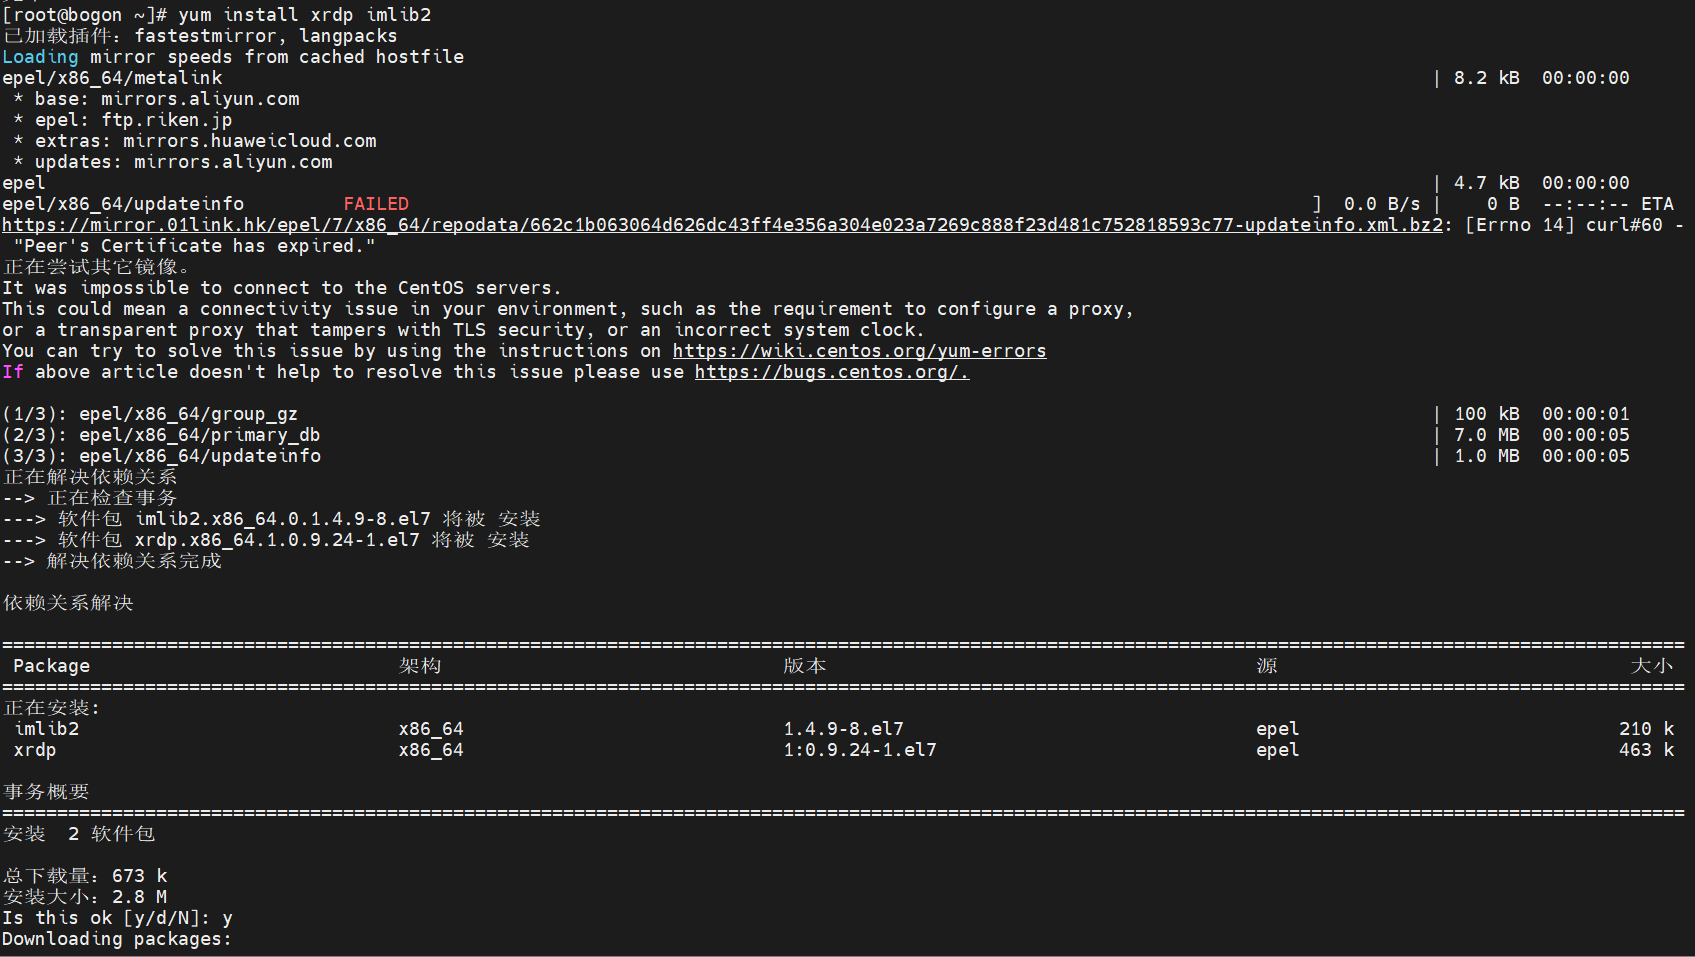Viewport: 1695px width, 957px height.
Task: Select the xrdp package row
Action: (x=843, y=750)
